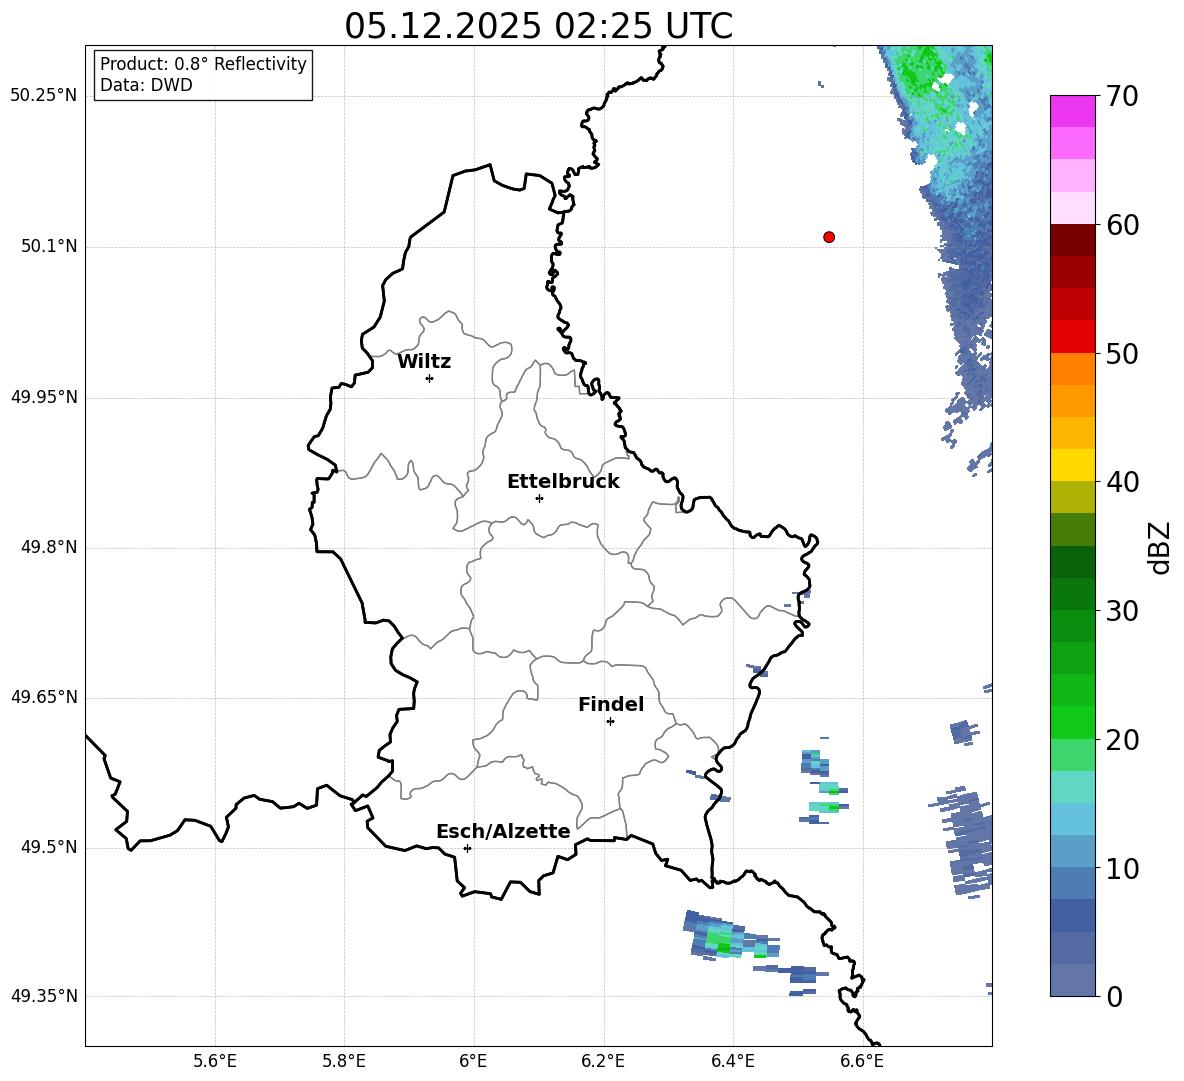Click the 60 tick on the colorbar
The image size is (1184, 1081).
click(1122, 225)
